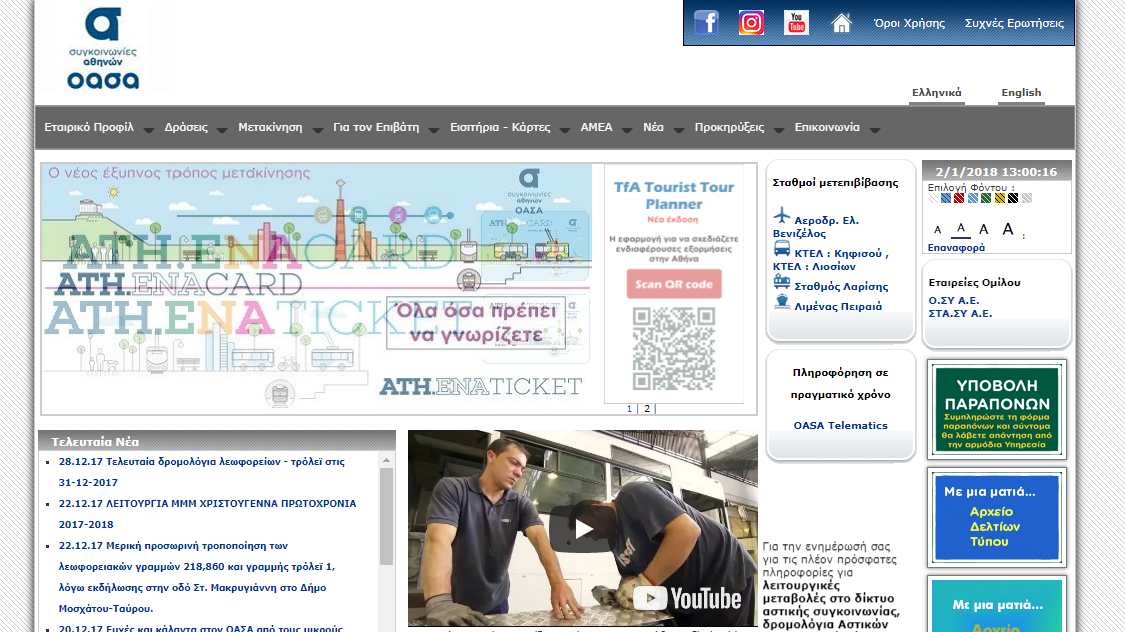Expand the Νέα menu arrow
This screenshot has width=1125, height=632.
click(678, 130)
